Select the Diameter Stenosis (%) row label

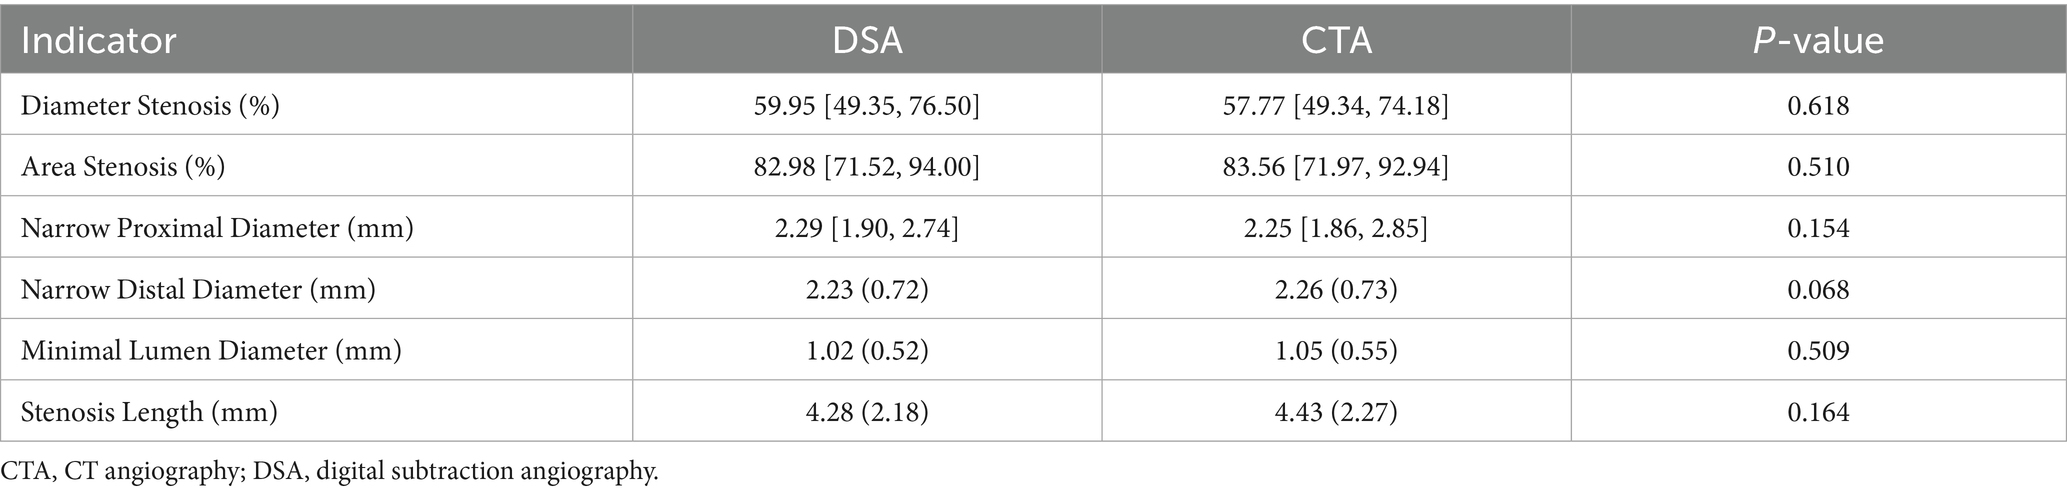tap(150, 105)
